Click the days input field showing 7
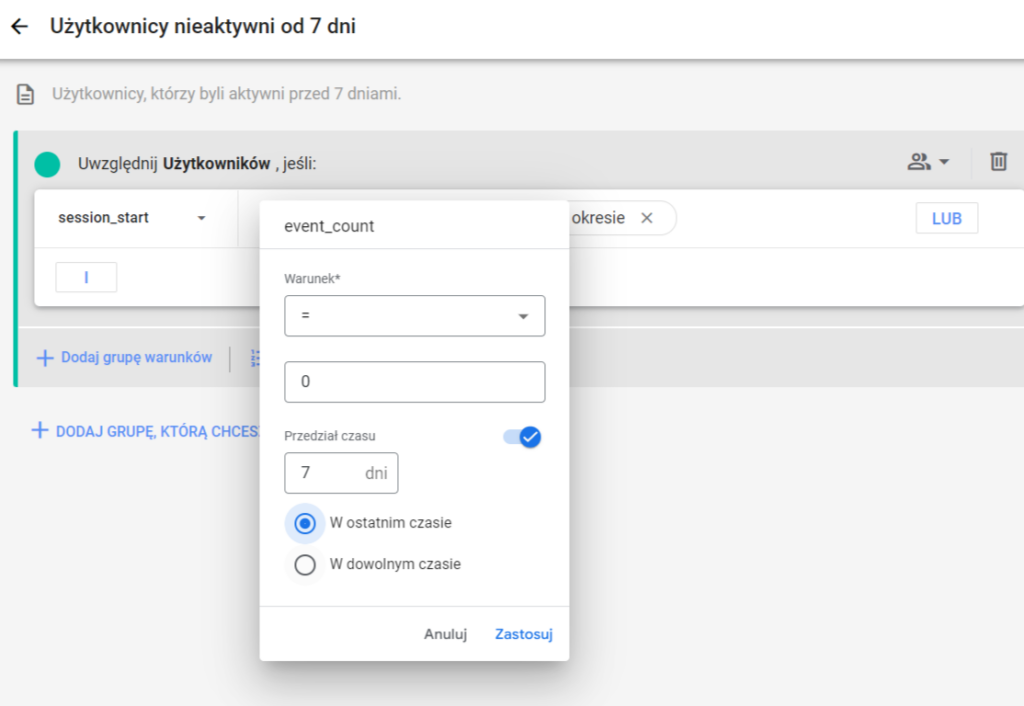Viewport: 1024px width, 706px height. coord(341,473)
